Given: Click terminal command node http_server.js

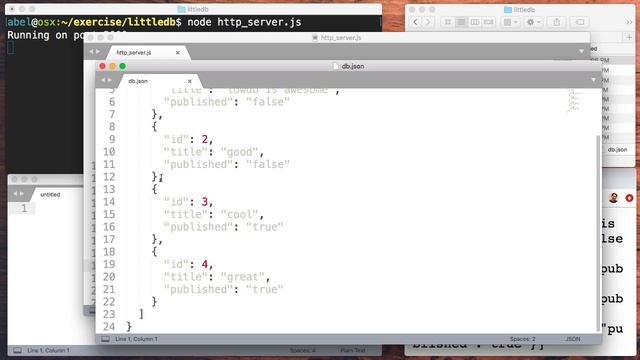Looking at the screenshot, I should [x=244, y=22].
